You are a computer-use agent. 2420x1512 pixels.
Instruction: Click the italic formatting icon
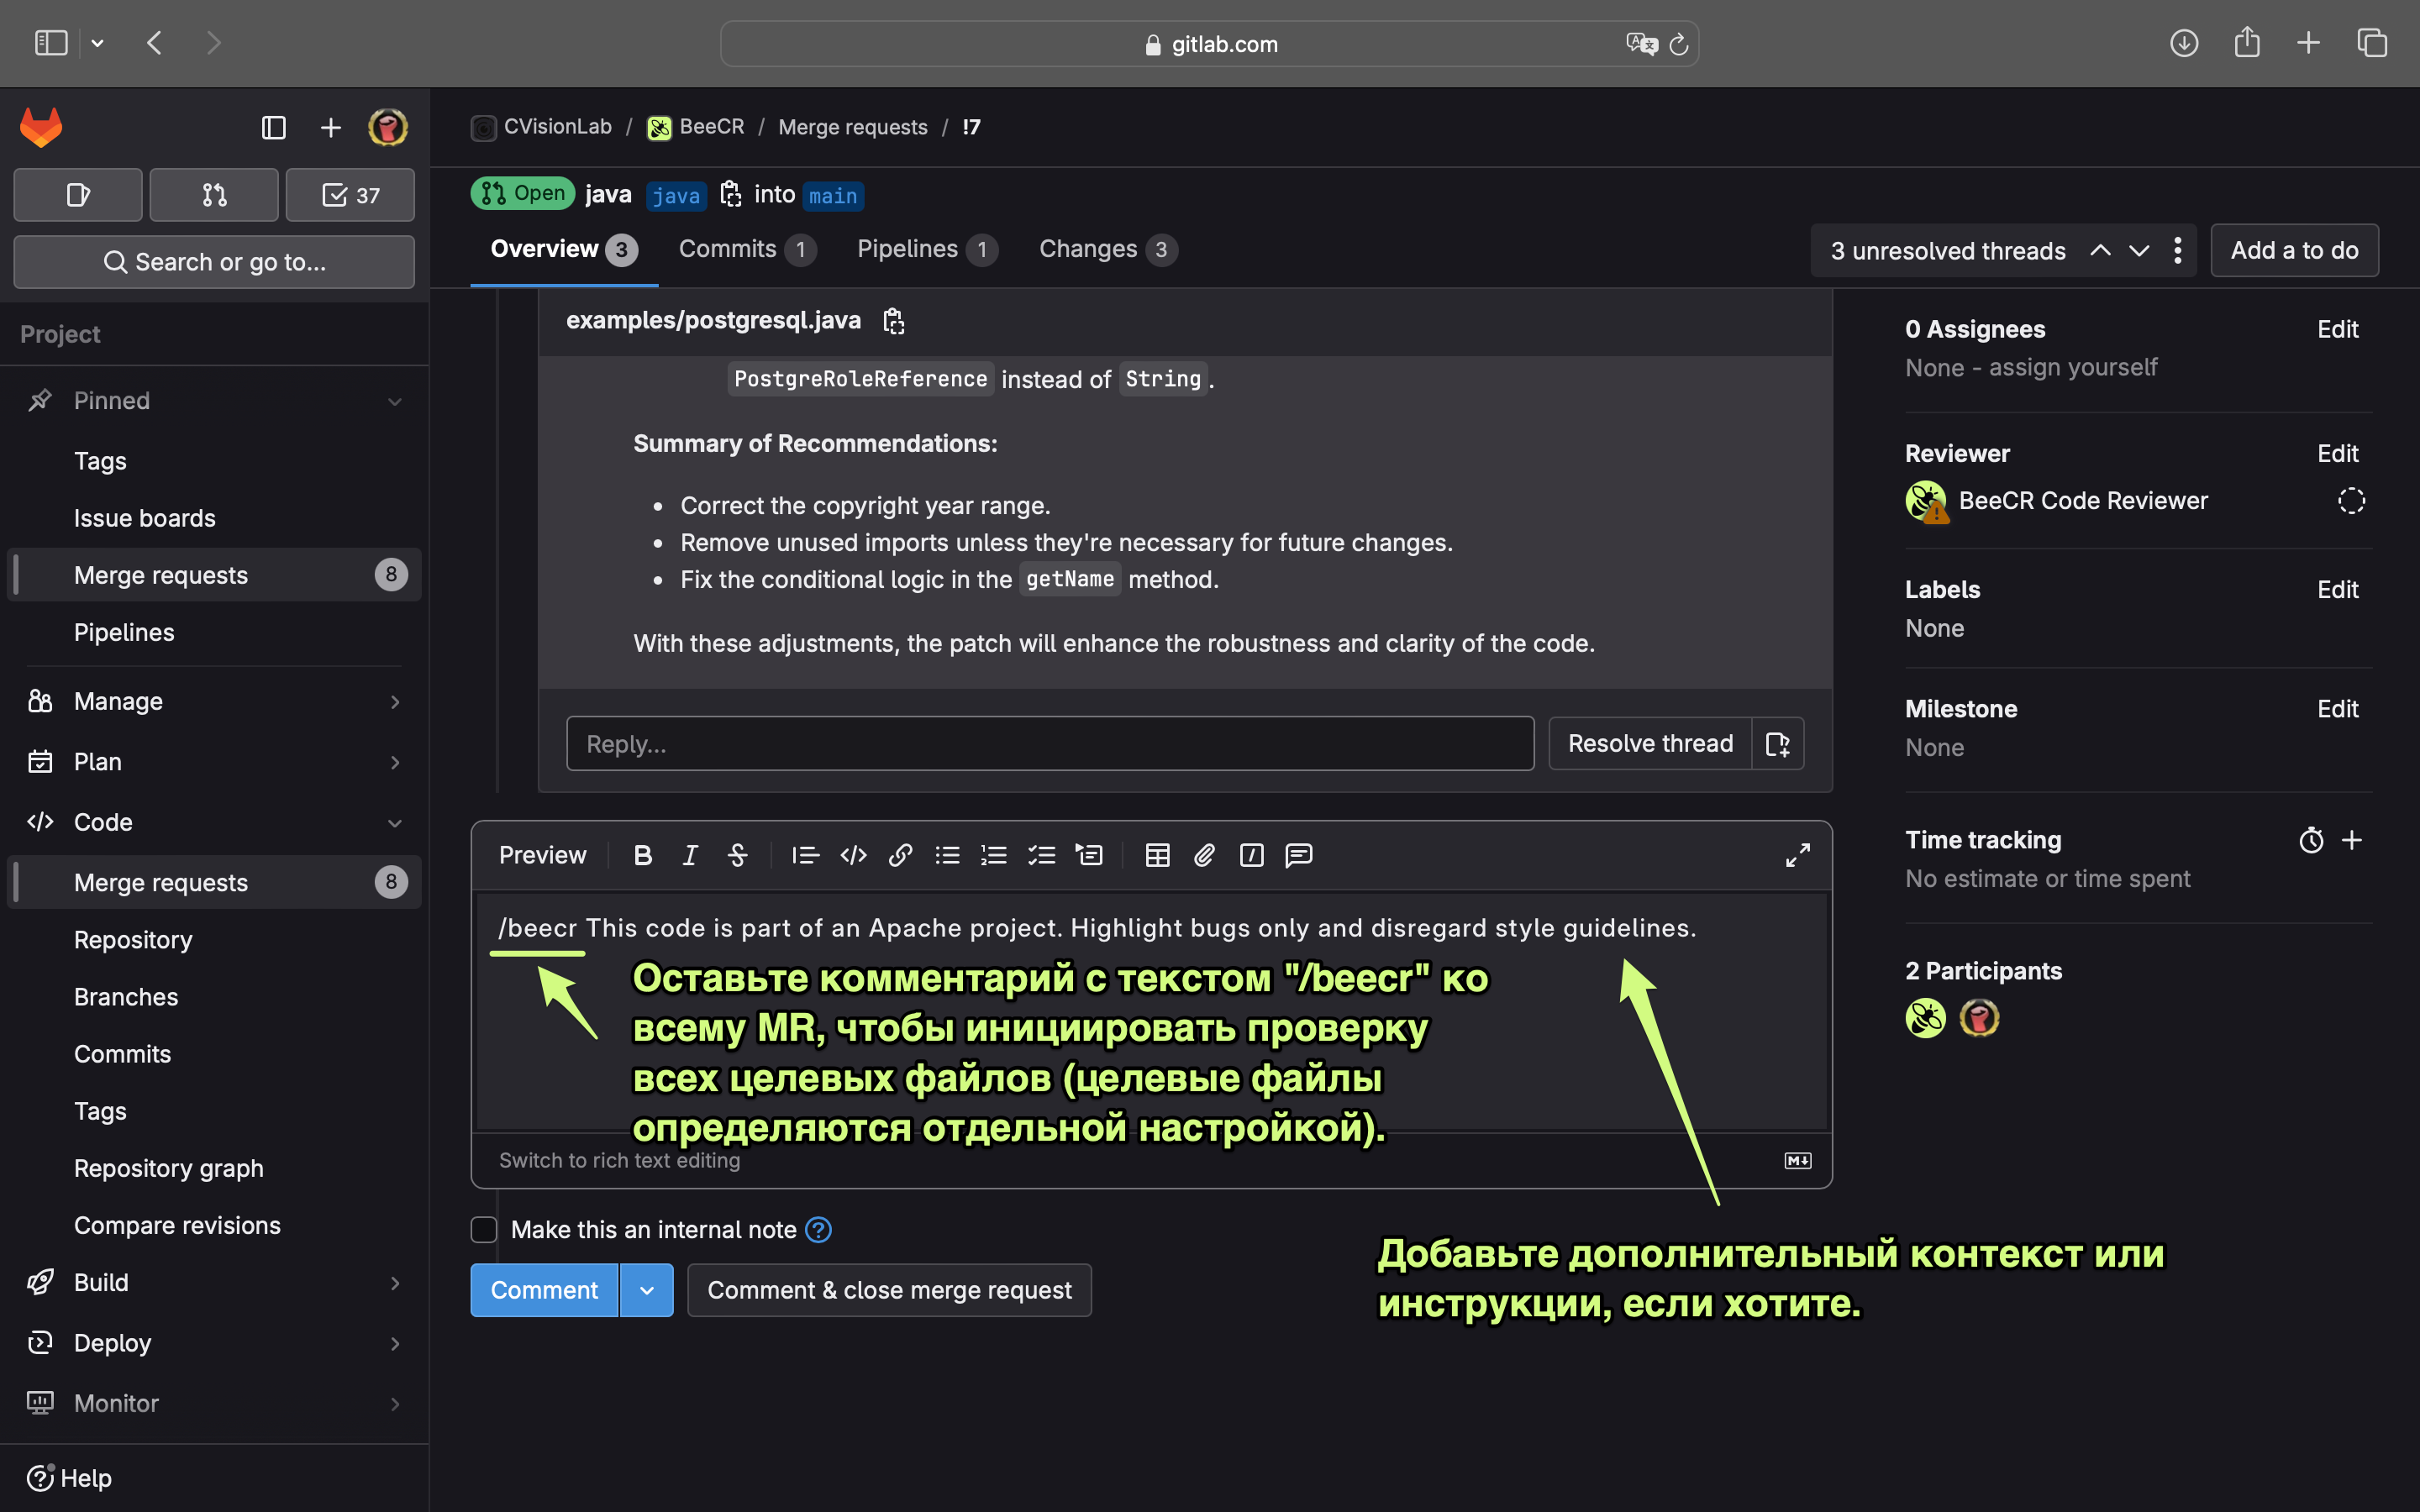(690, 855)
